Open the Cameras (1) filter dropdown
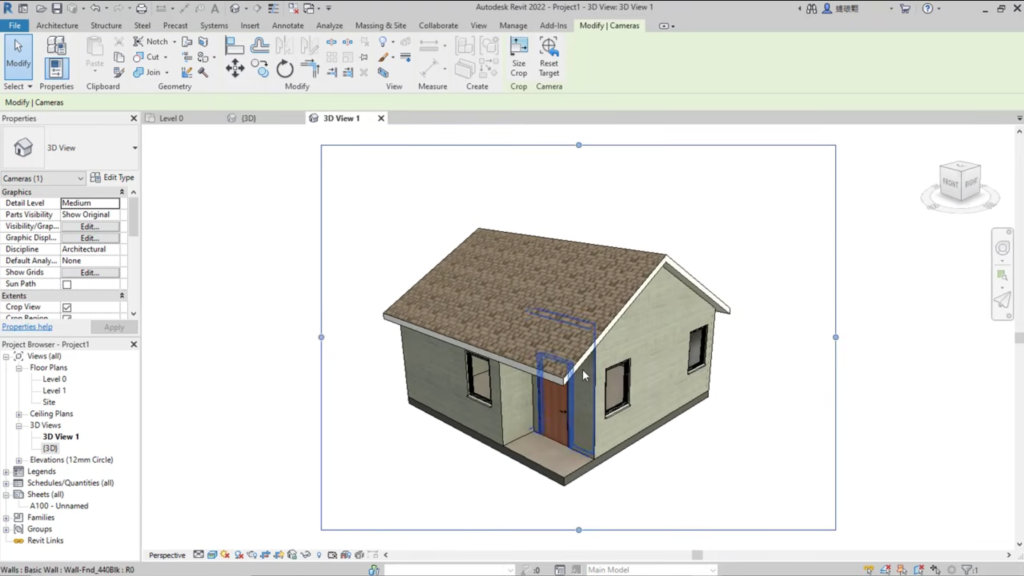1024x576 pixels. (43, 178)
